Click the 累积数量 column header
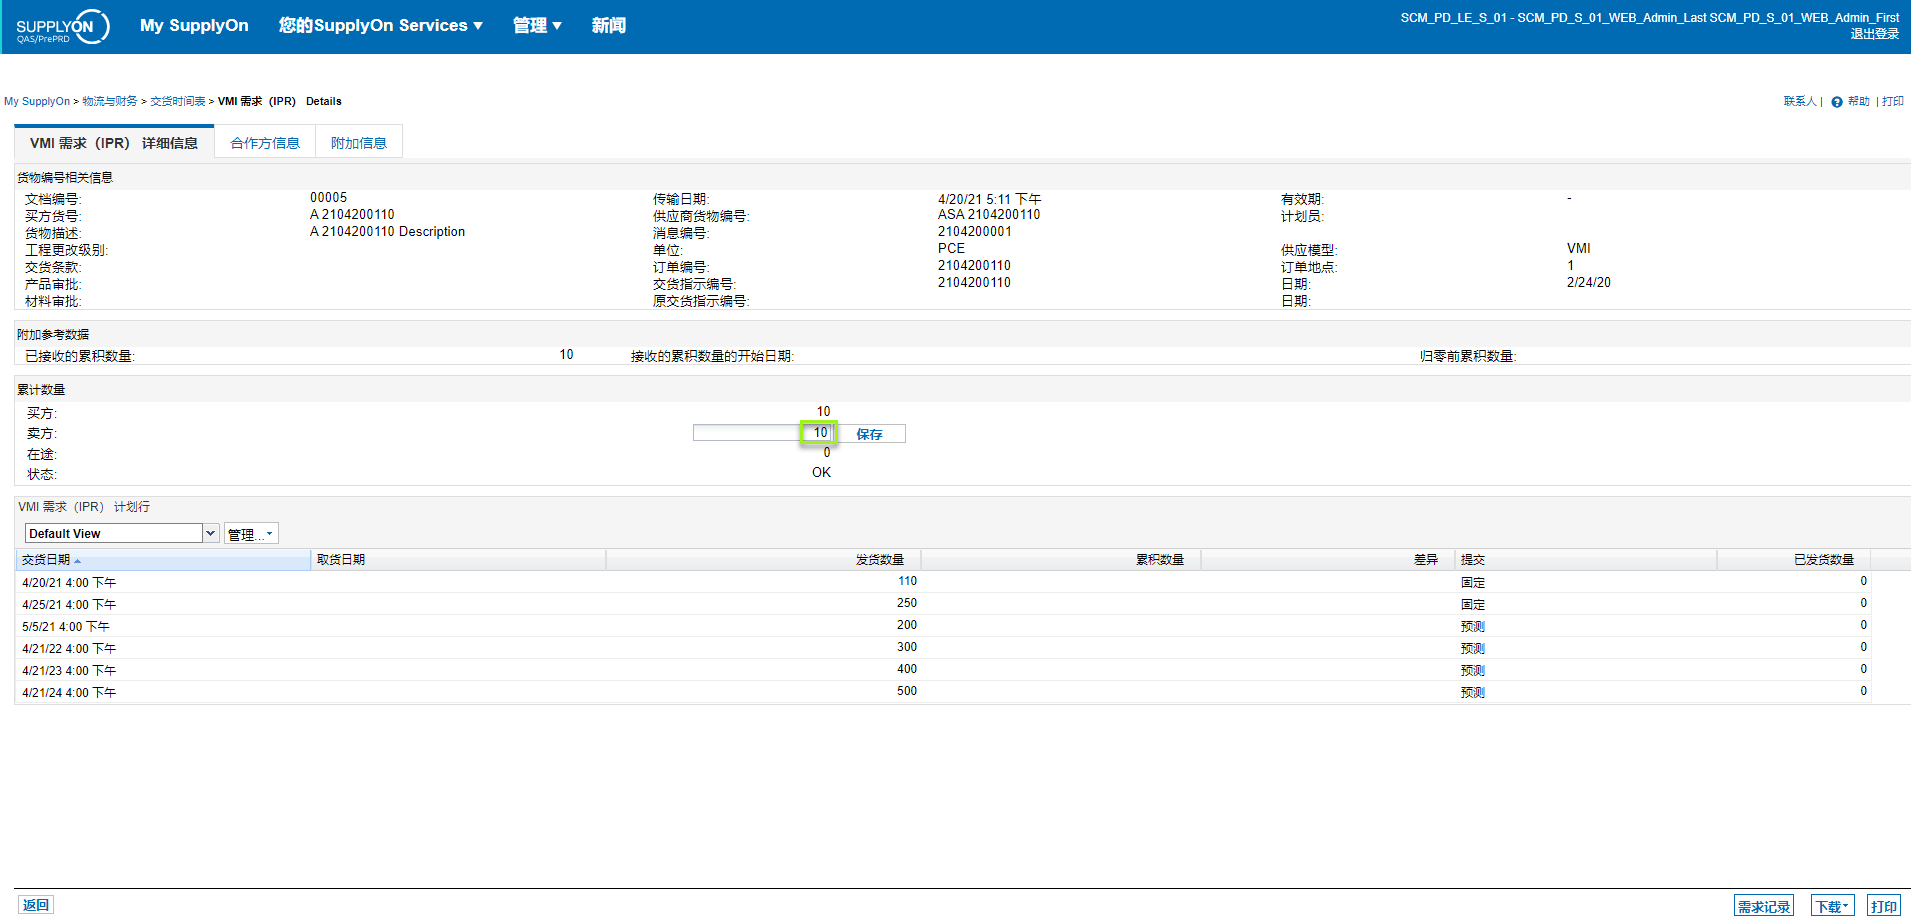Image resolution: width=1911 pixels, height=917 pixels. click(1061, 560)
